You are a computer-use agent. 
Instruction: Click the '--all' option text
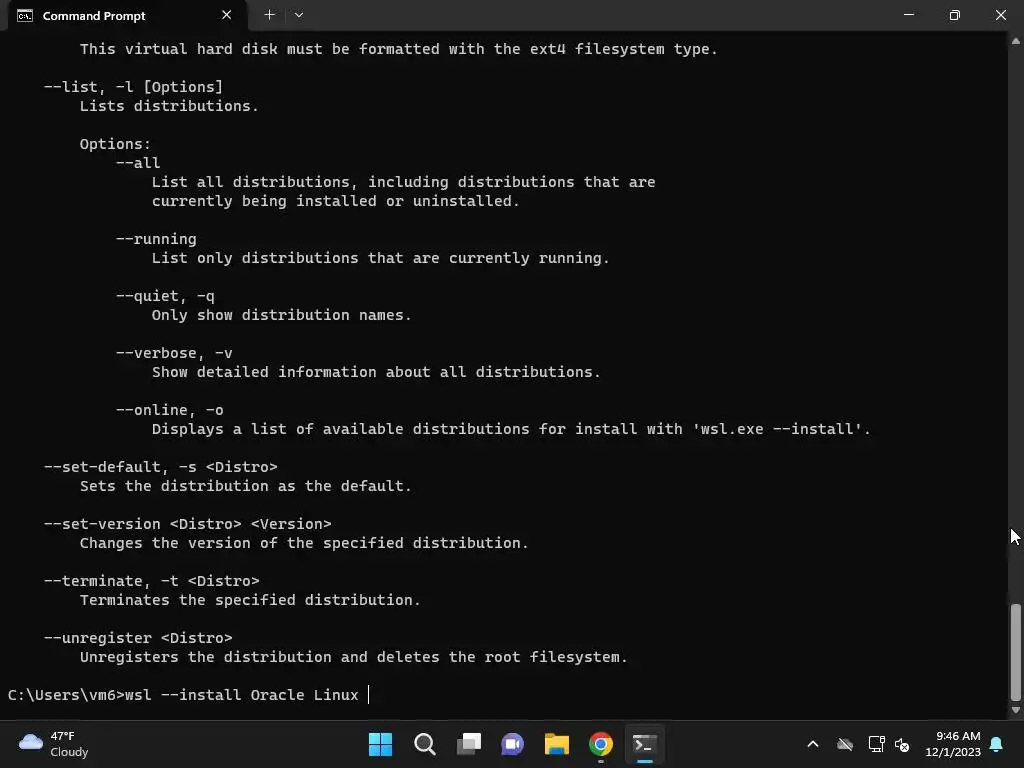tap(138, 163)
